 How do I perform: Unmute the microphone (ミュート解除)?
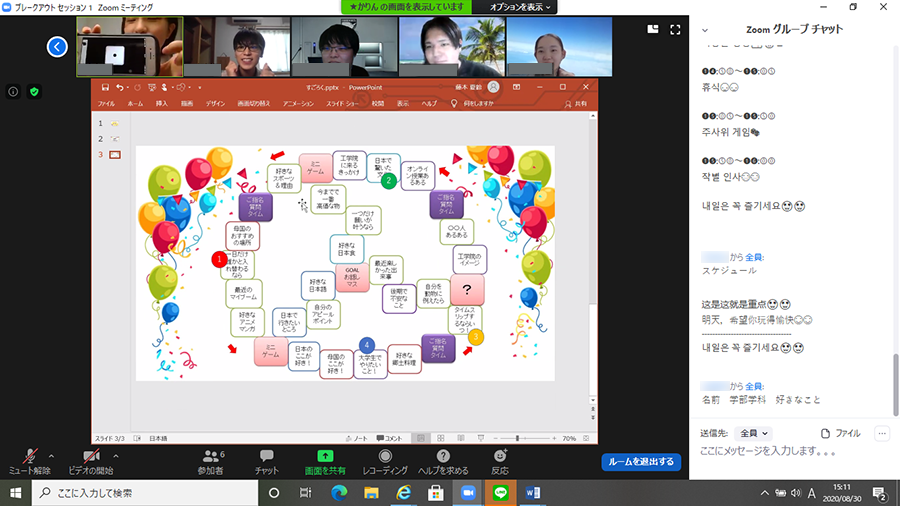pos(29,456)
